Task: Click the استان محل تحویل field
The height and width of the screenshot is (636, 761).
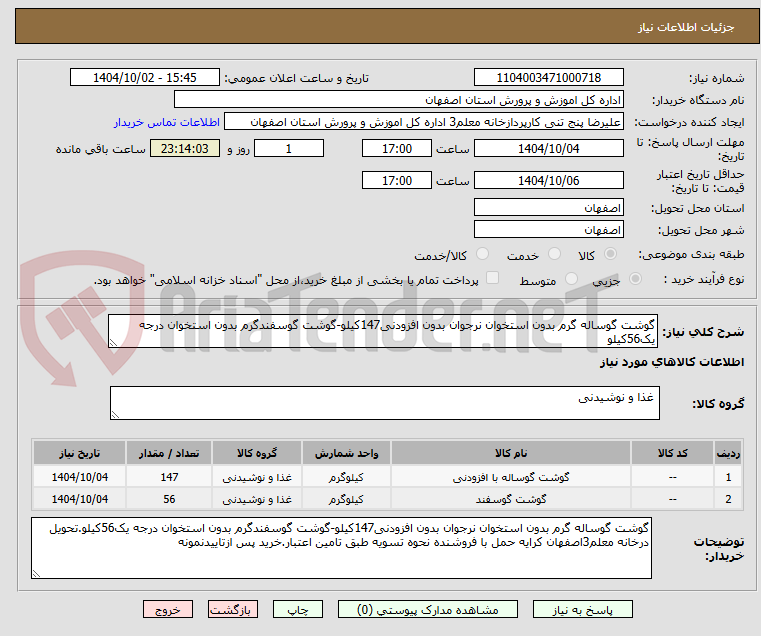Action: (x=548, y=208)
